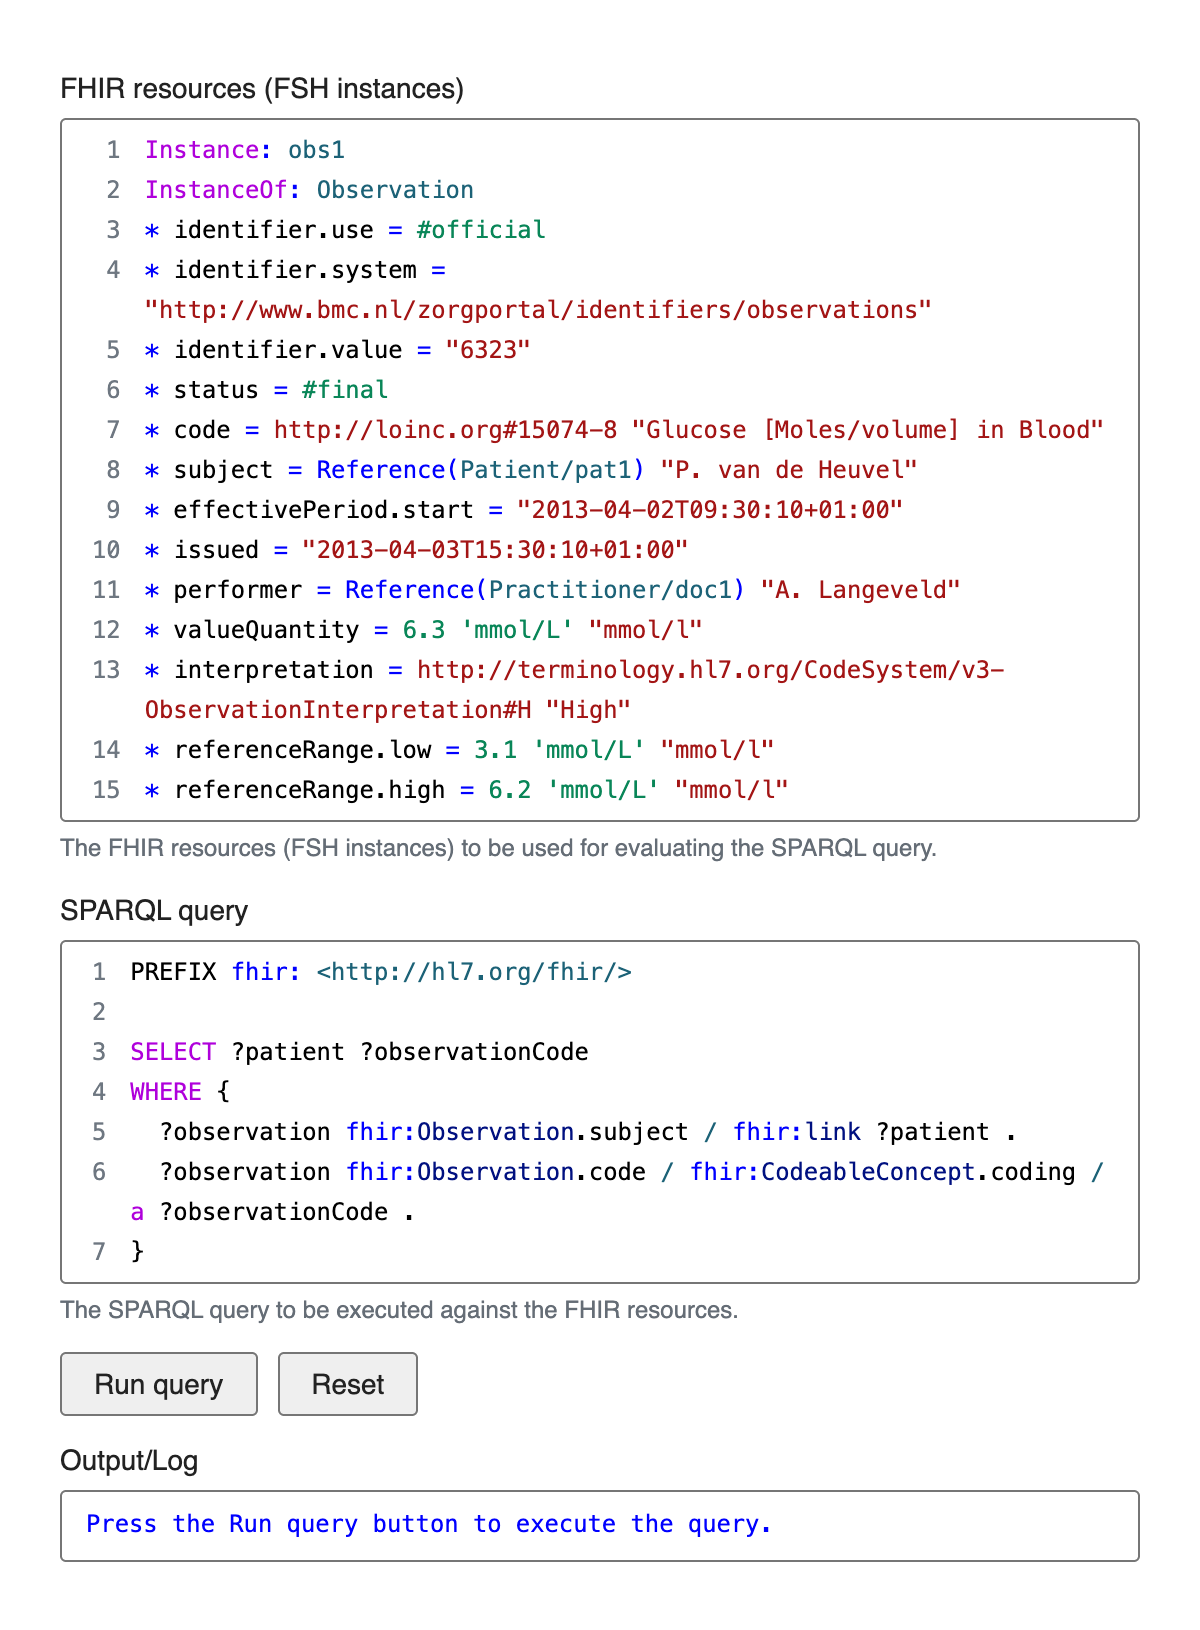Click the bmc.nl identifier system URL string

(x=538, y=310)
